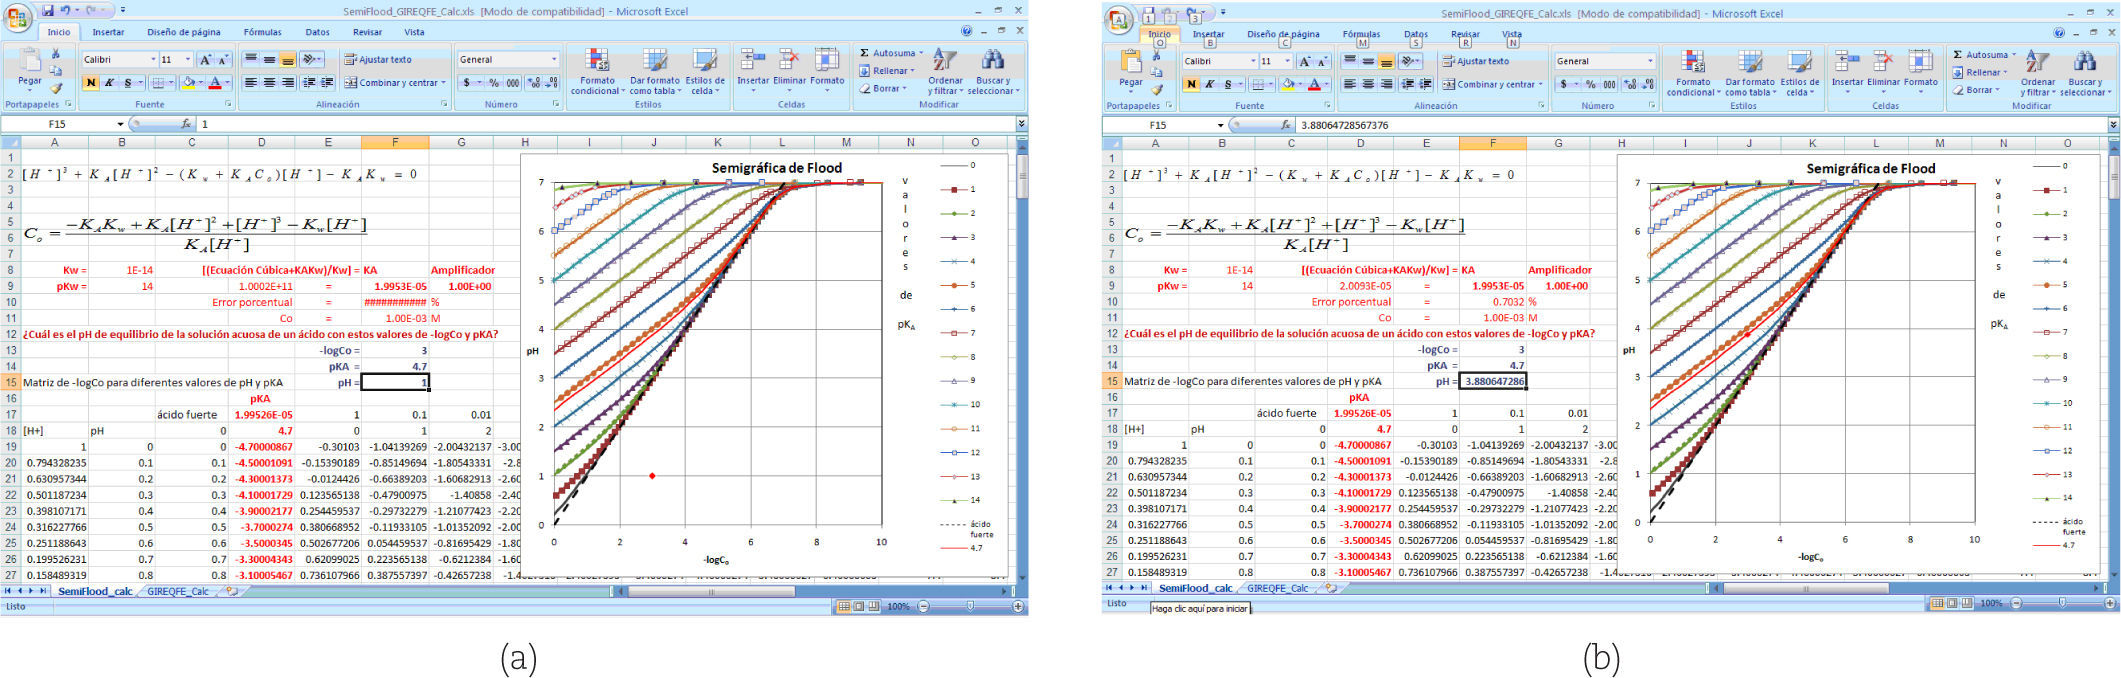The height and width of the screenshot is (678, 2121).
Task: Open the Fórmulas tab in left window
Action: pos(262,32)
